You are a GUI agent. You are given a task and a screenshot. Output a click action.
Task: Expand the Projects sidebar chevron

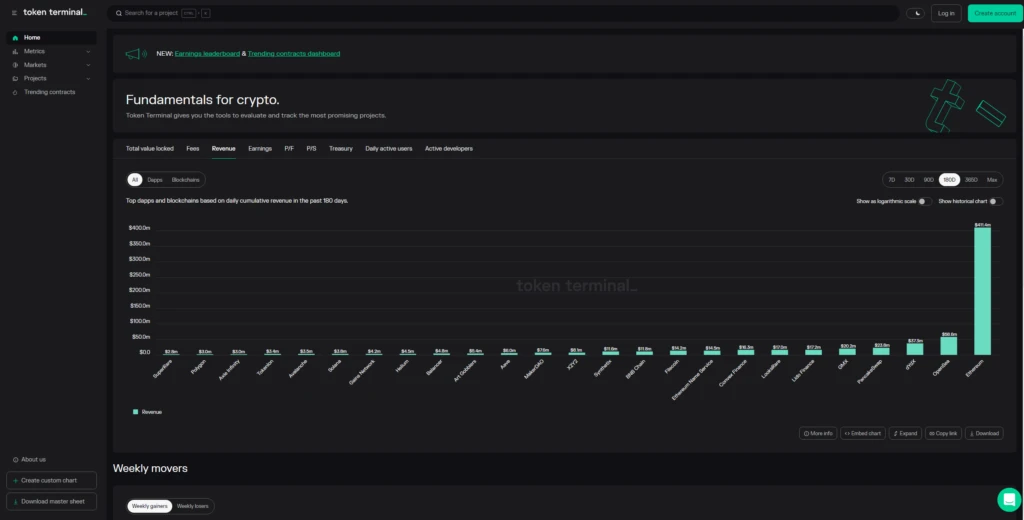click(x=88, y=78)
